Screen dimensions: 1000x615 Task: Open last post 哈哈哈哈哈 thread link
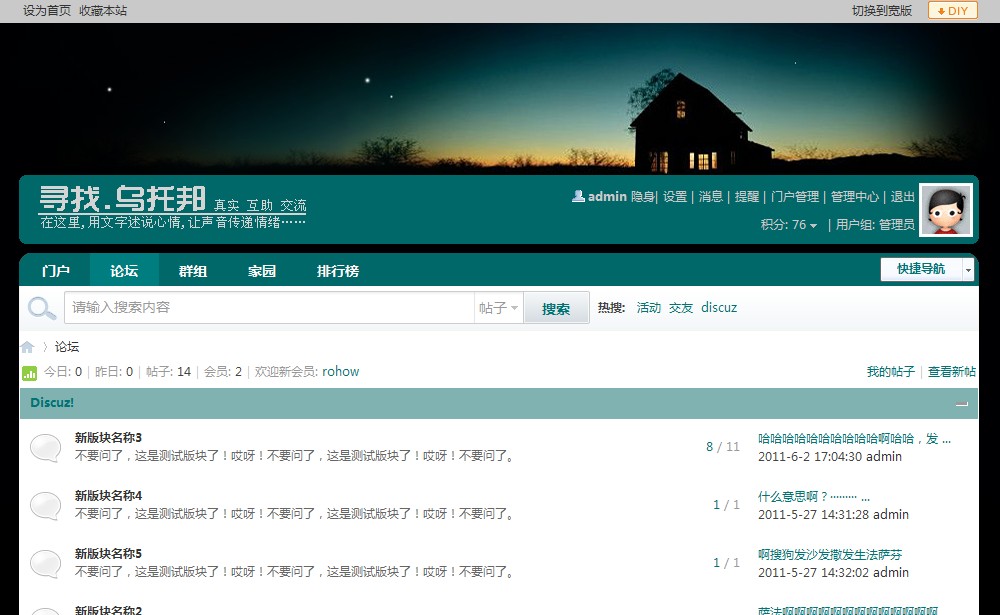pos(854,439)
